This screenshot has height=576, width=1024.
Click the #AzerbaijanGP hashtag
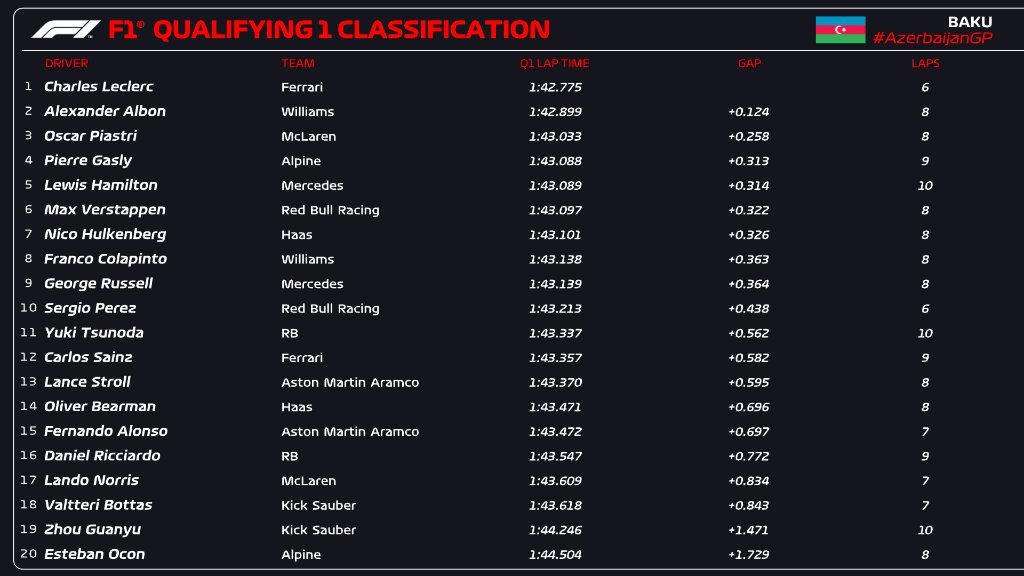(932, 38)
